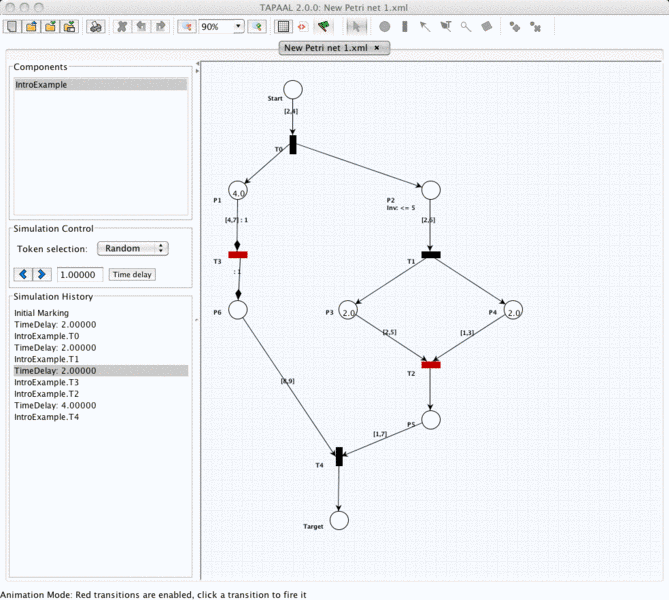Toggle animation mode with the green flag icon

coord(323,26)
